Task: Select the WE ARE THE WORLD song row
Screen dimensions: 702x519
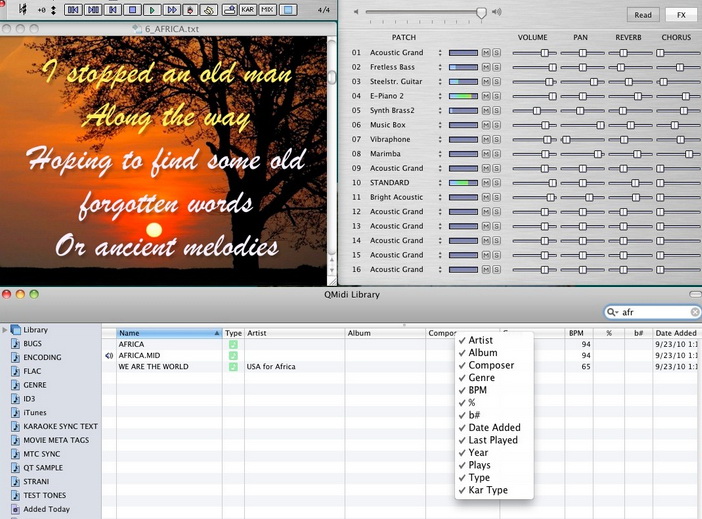Action: [x=402, y=367]
